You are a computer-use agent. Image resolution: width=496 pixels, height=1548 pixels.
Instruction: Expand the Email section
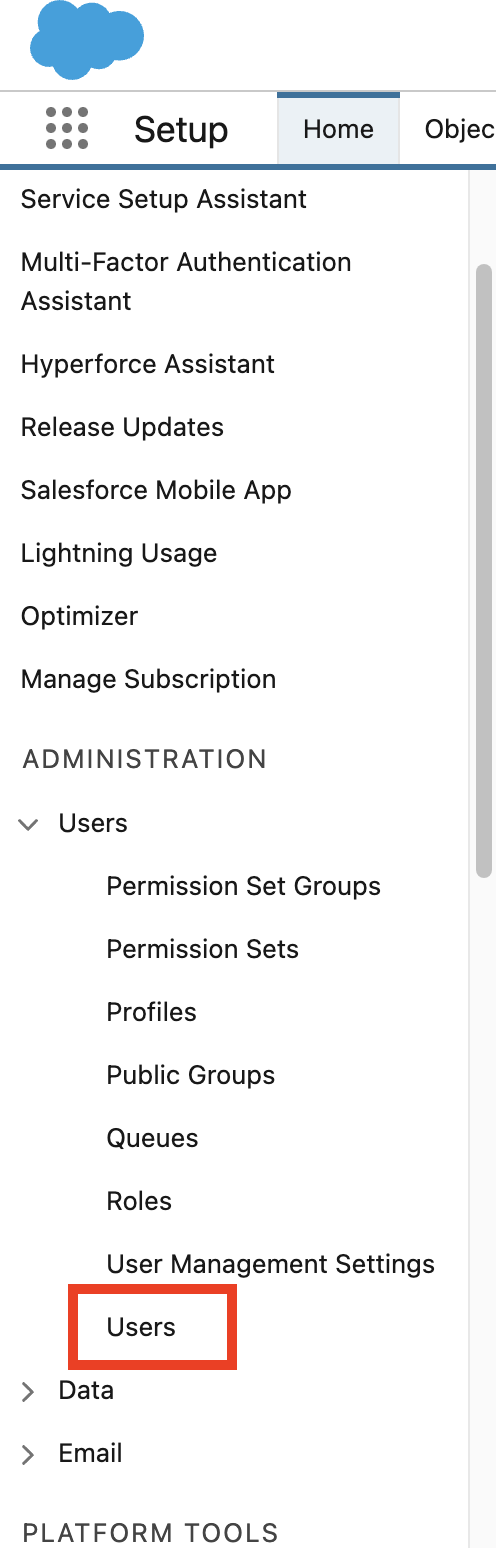point(28,1454)
